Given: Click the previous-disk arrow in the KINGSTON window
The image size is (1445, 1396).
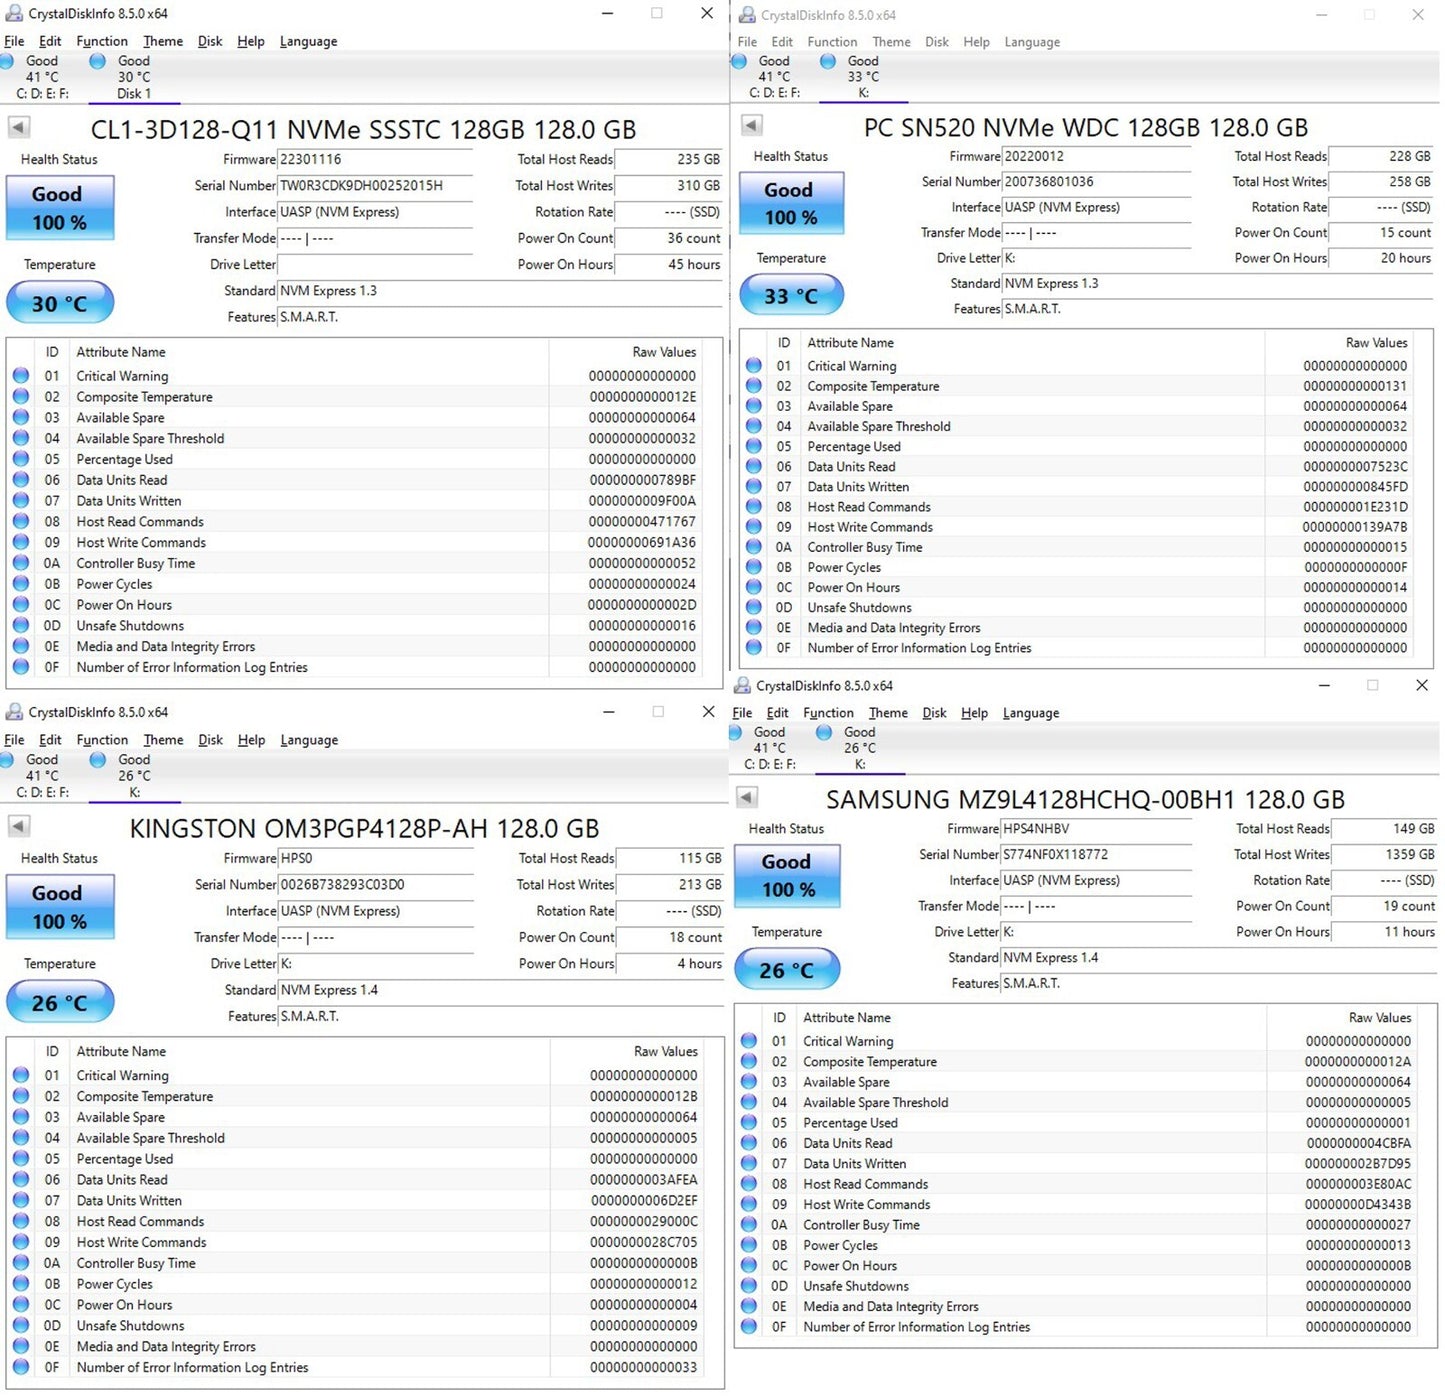Looking at the screenshot, I should (19, 826).
